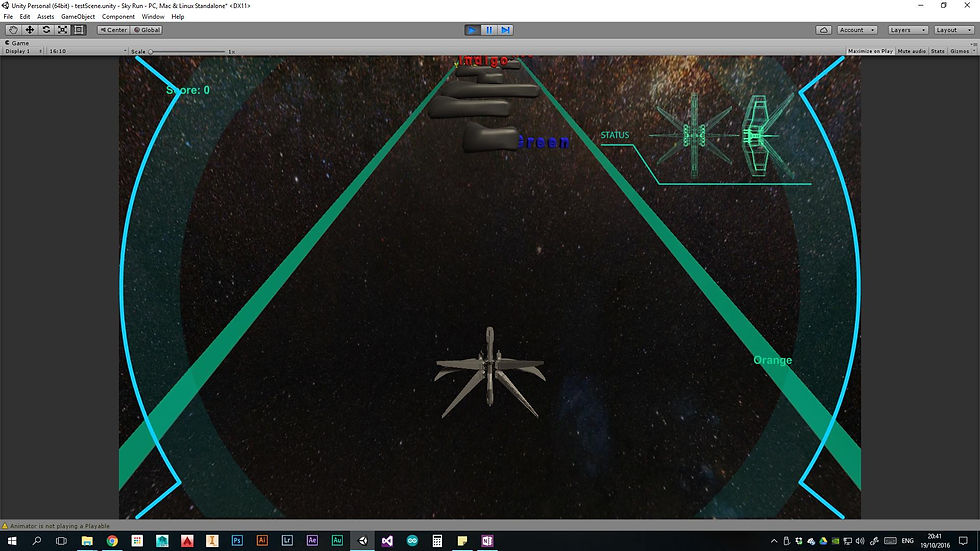Viewport: 980px width, 551px height.
Task: Click the STATUS label in the HUD
Action: (615, 135)
